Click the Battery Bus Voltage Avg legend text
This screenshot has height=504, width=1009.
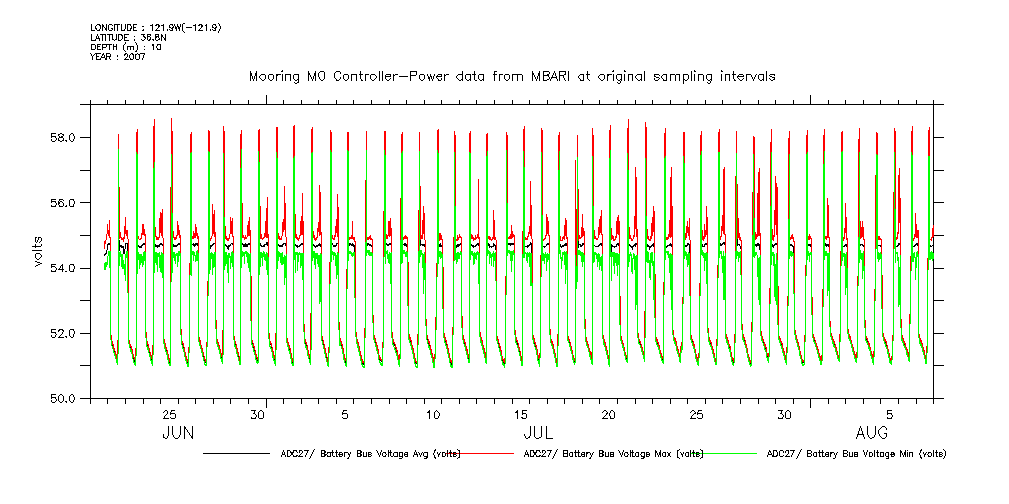point(371,454)
